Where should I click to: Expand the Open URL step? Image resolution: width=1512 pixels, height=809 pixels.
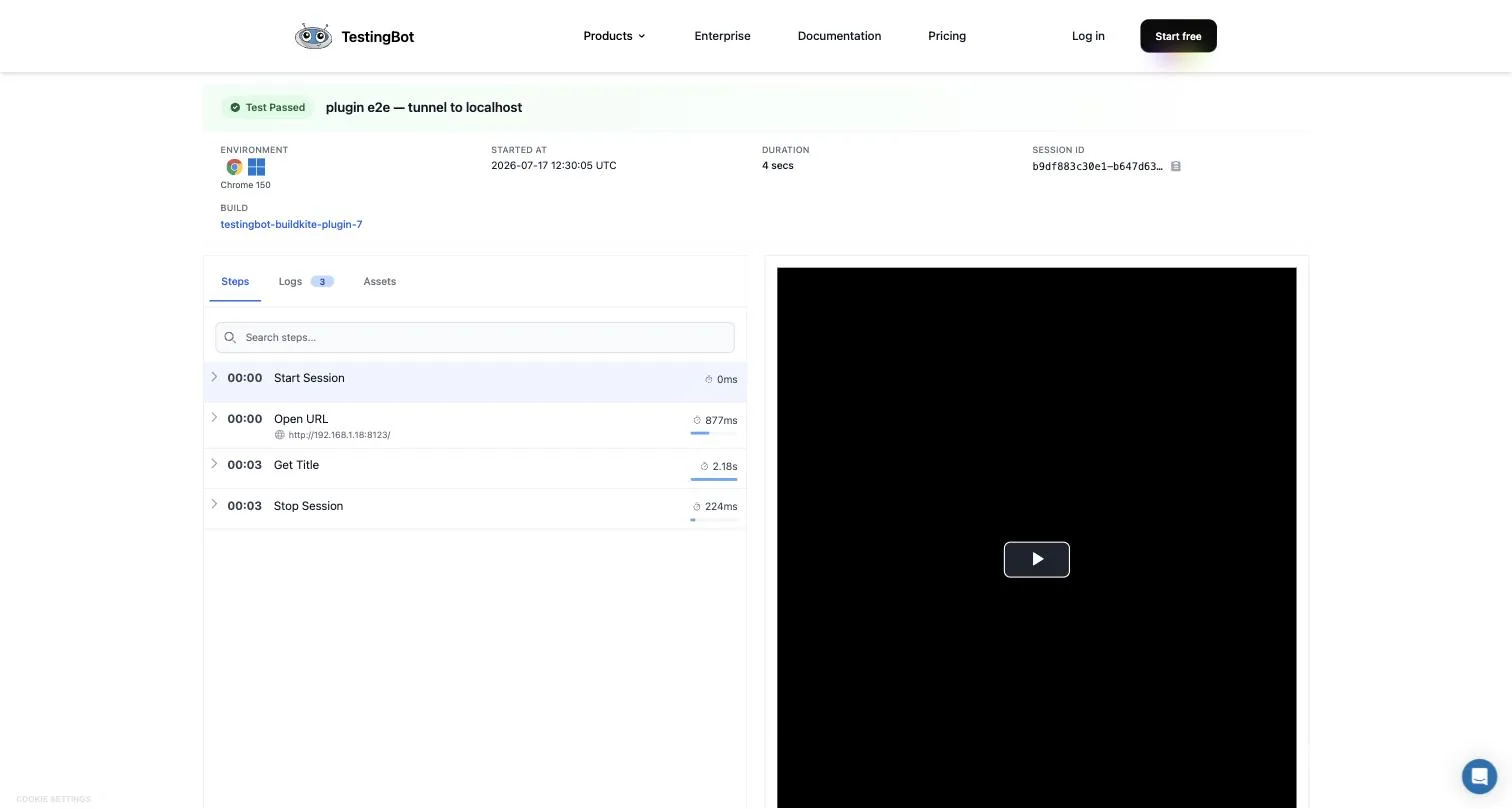point(214,417)
